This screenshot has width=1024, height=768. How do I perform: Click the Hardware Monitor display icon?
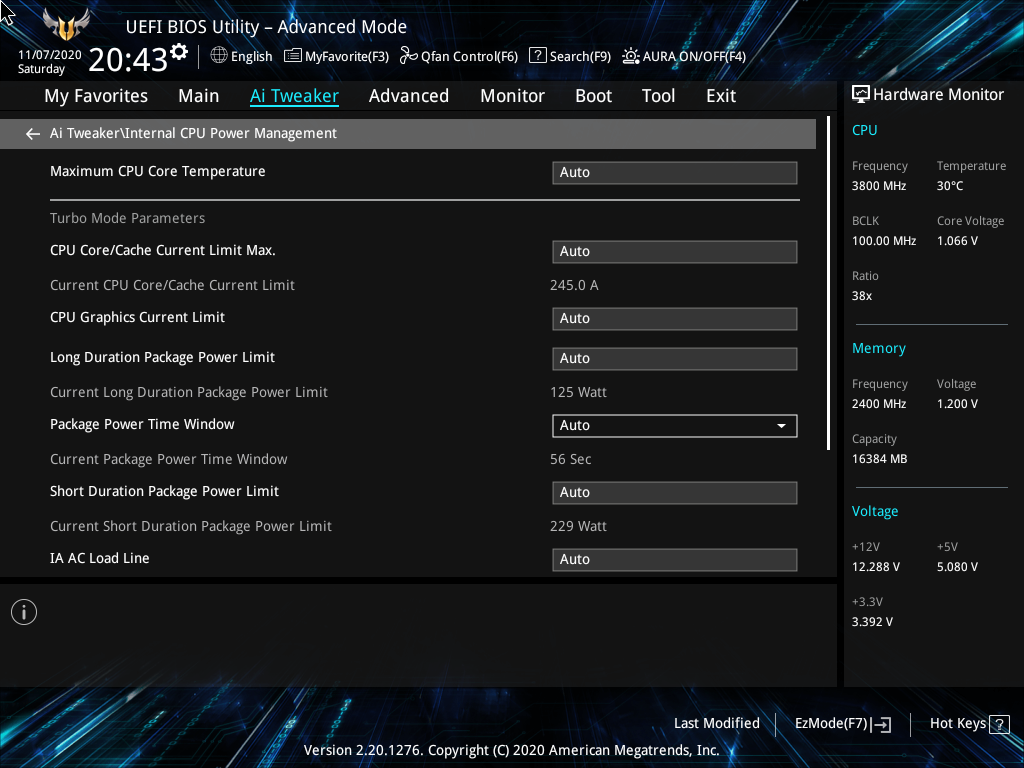point(861,95)
